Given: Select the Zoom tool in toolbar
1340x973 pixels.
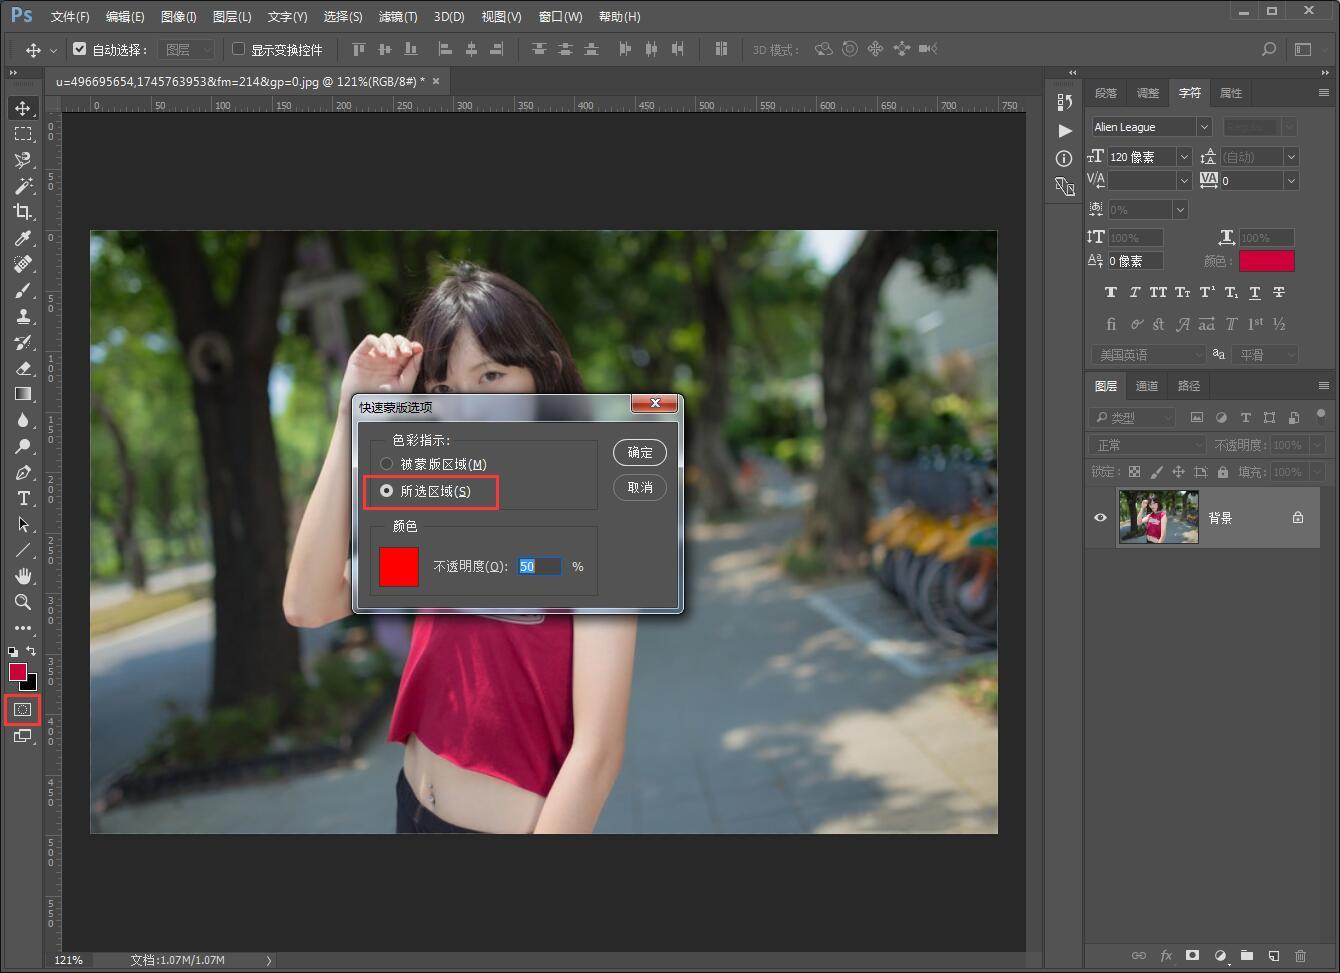Looking at the screenshot, I should click(x=22, y=602).
